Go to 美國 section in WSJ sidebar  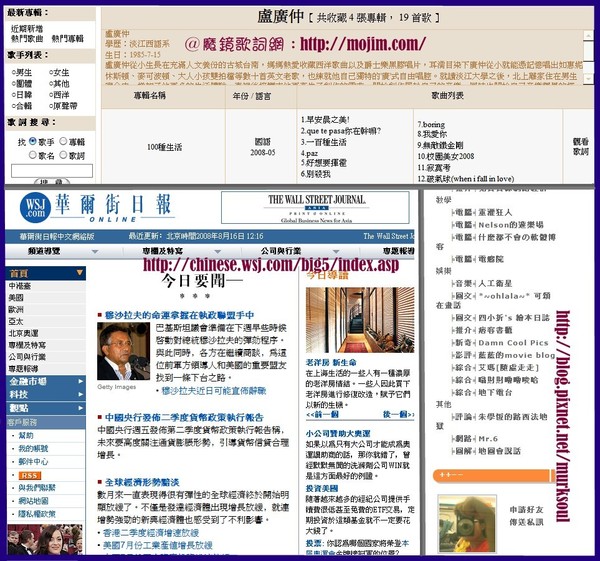(16, 298)
